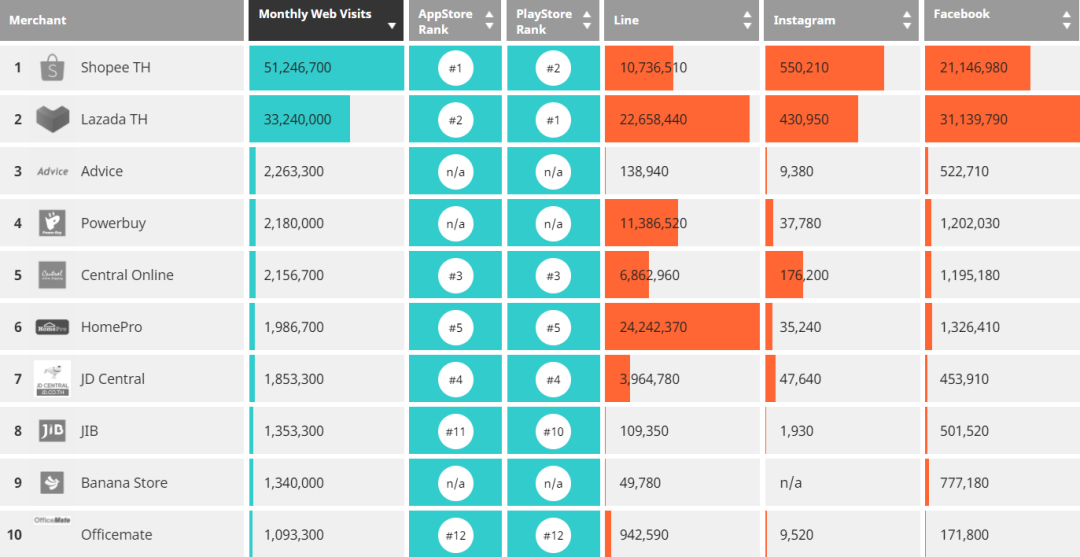Click the Lazada TH box logo
1080x557 pixels.
click(x=52, y=120)
